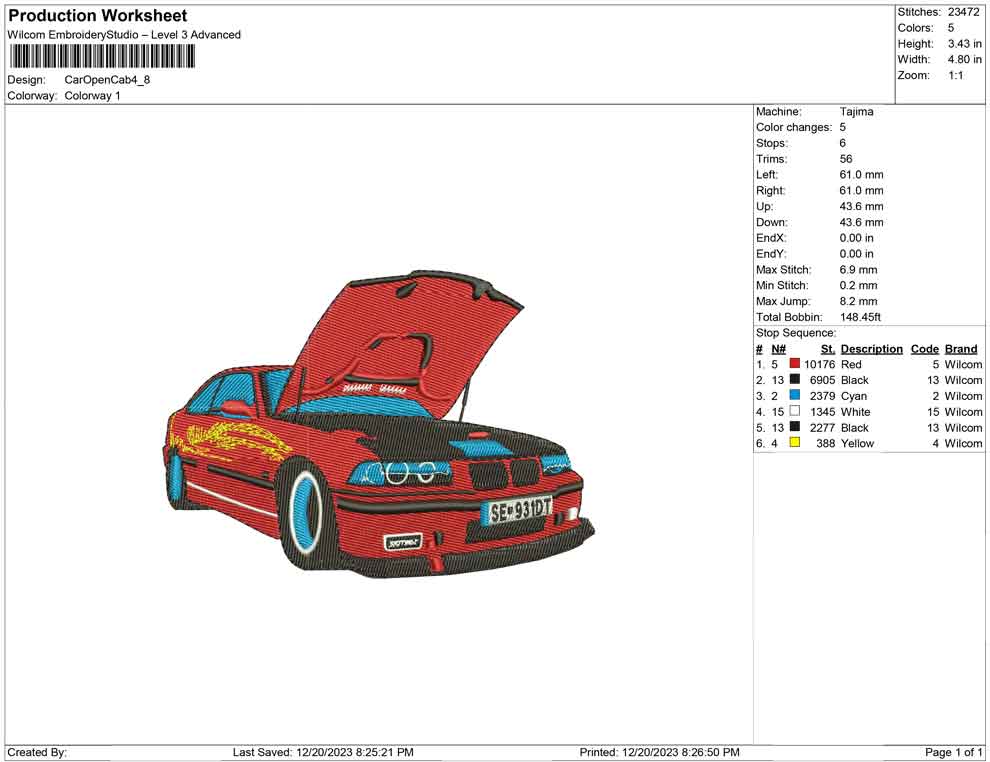Image resolution: width=990 pixels, height=762 pixels.
Task: Click the Wilcom EmbroideryStudio subtitle
Action: pos(124,35)
